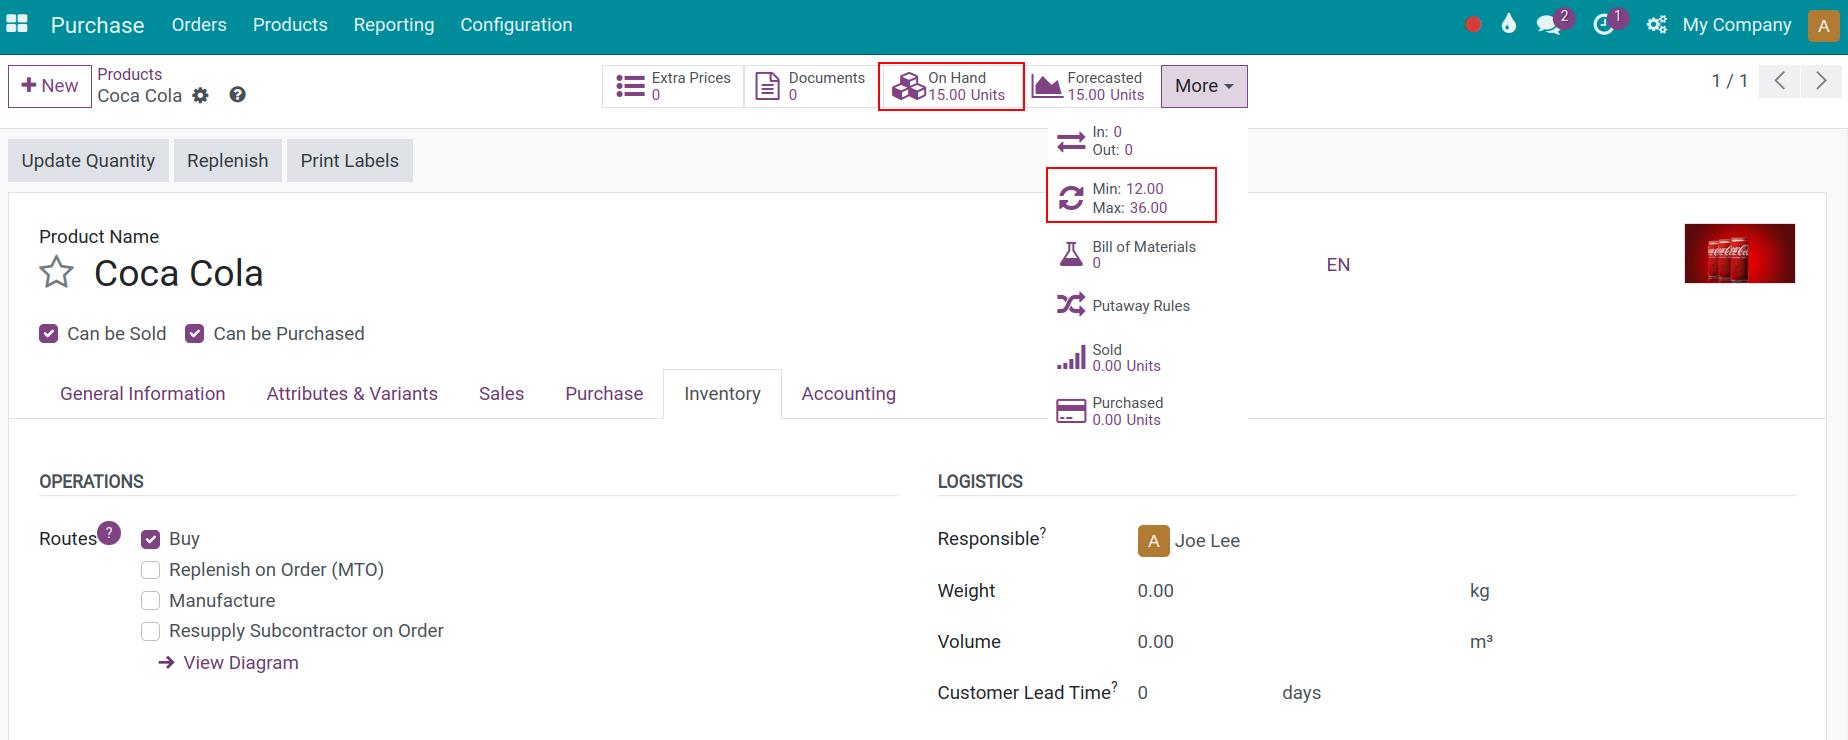Go to previous record arrow
1848x740 pixels.
1780,81
